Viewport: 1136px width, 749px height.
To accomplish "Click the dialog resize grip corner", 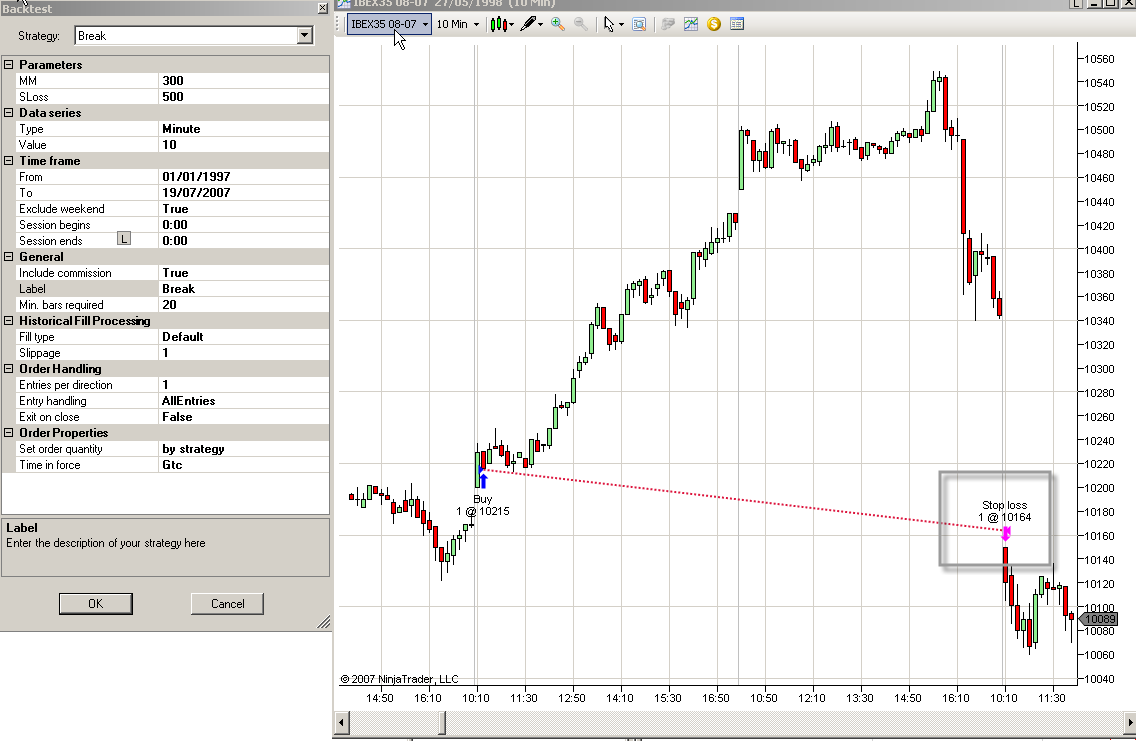I will [x=324, y=622].
